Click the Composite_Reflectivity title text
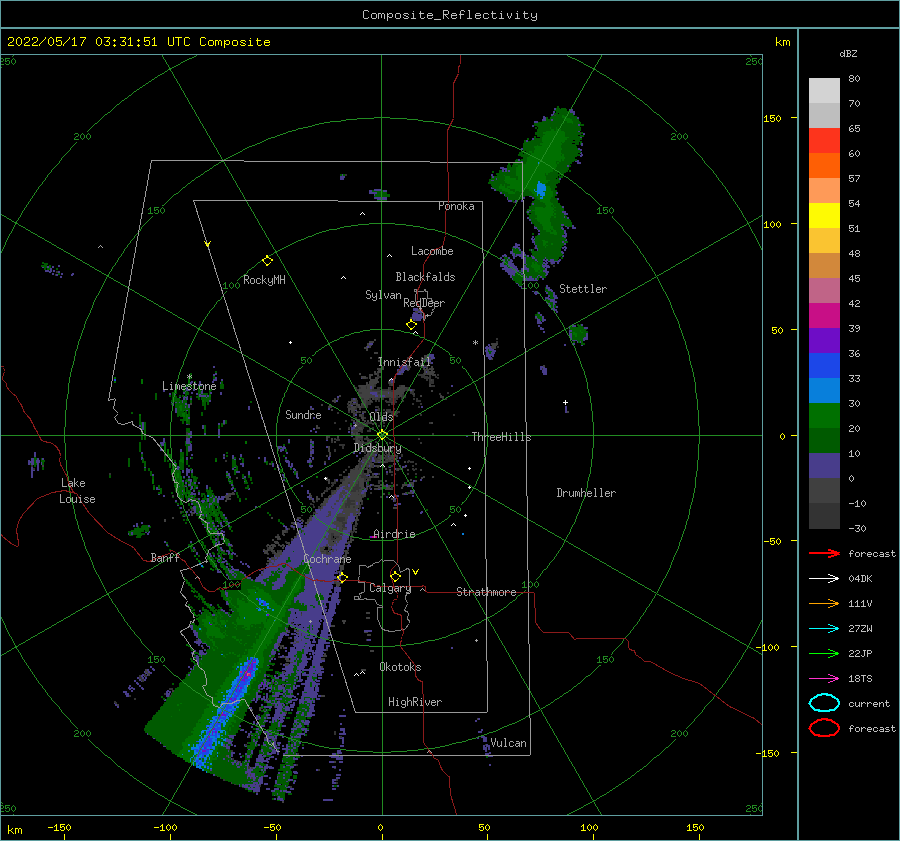Screen dimensions: 900x841 (450, 15)
